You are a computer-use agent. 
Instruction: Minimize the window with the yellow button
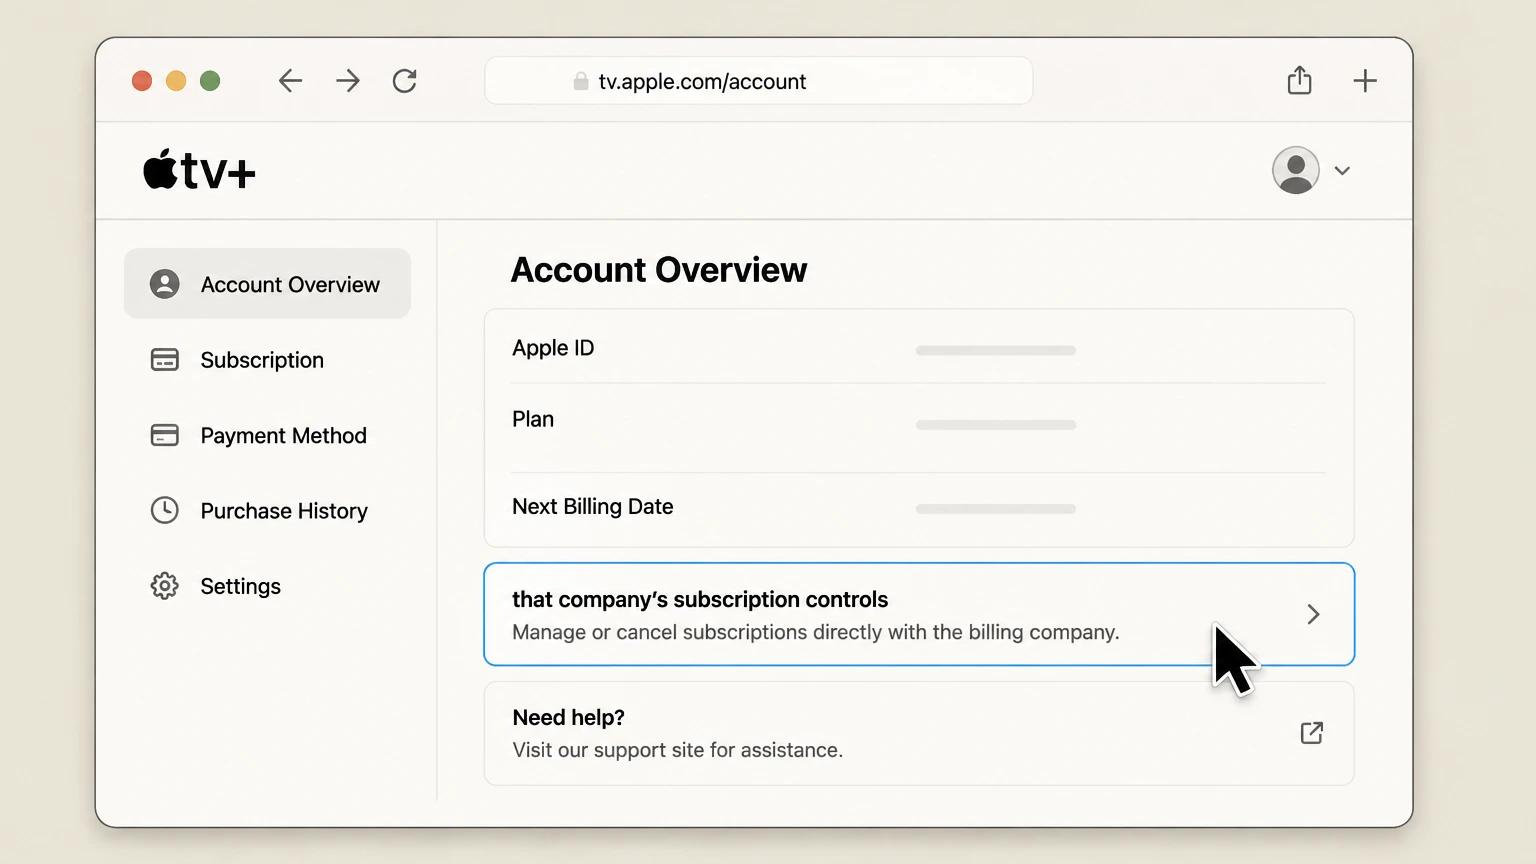176,81
